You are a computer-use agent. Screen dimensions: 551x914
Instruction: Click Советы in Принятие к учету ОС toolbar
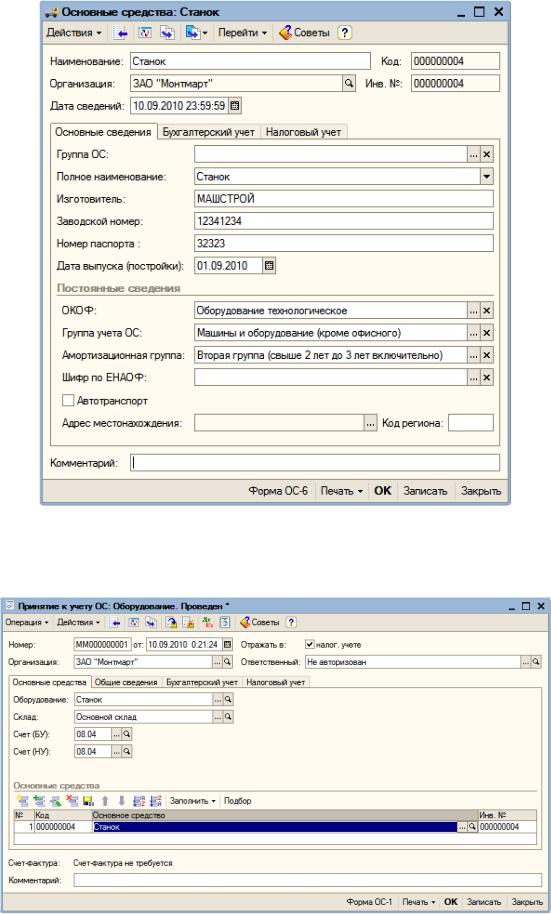pyautogui.click(x=261, y=623)
